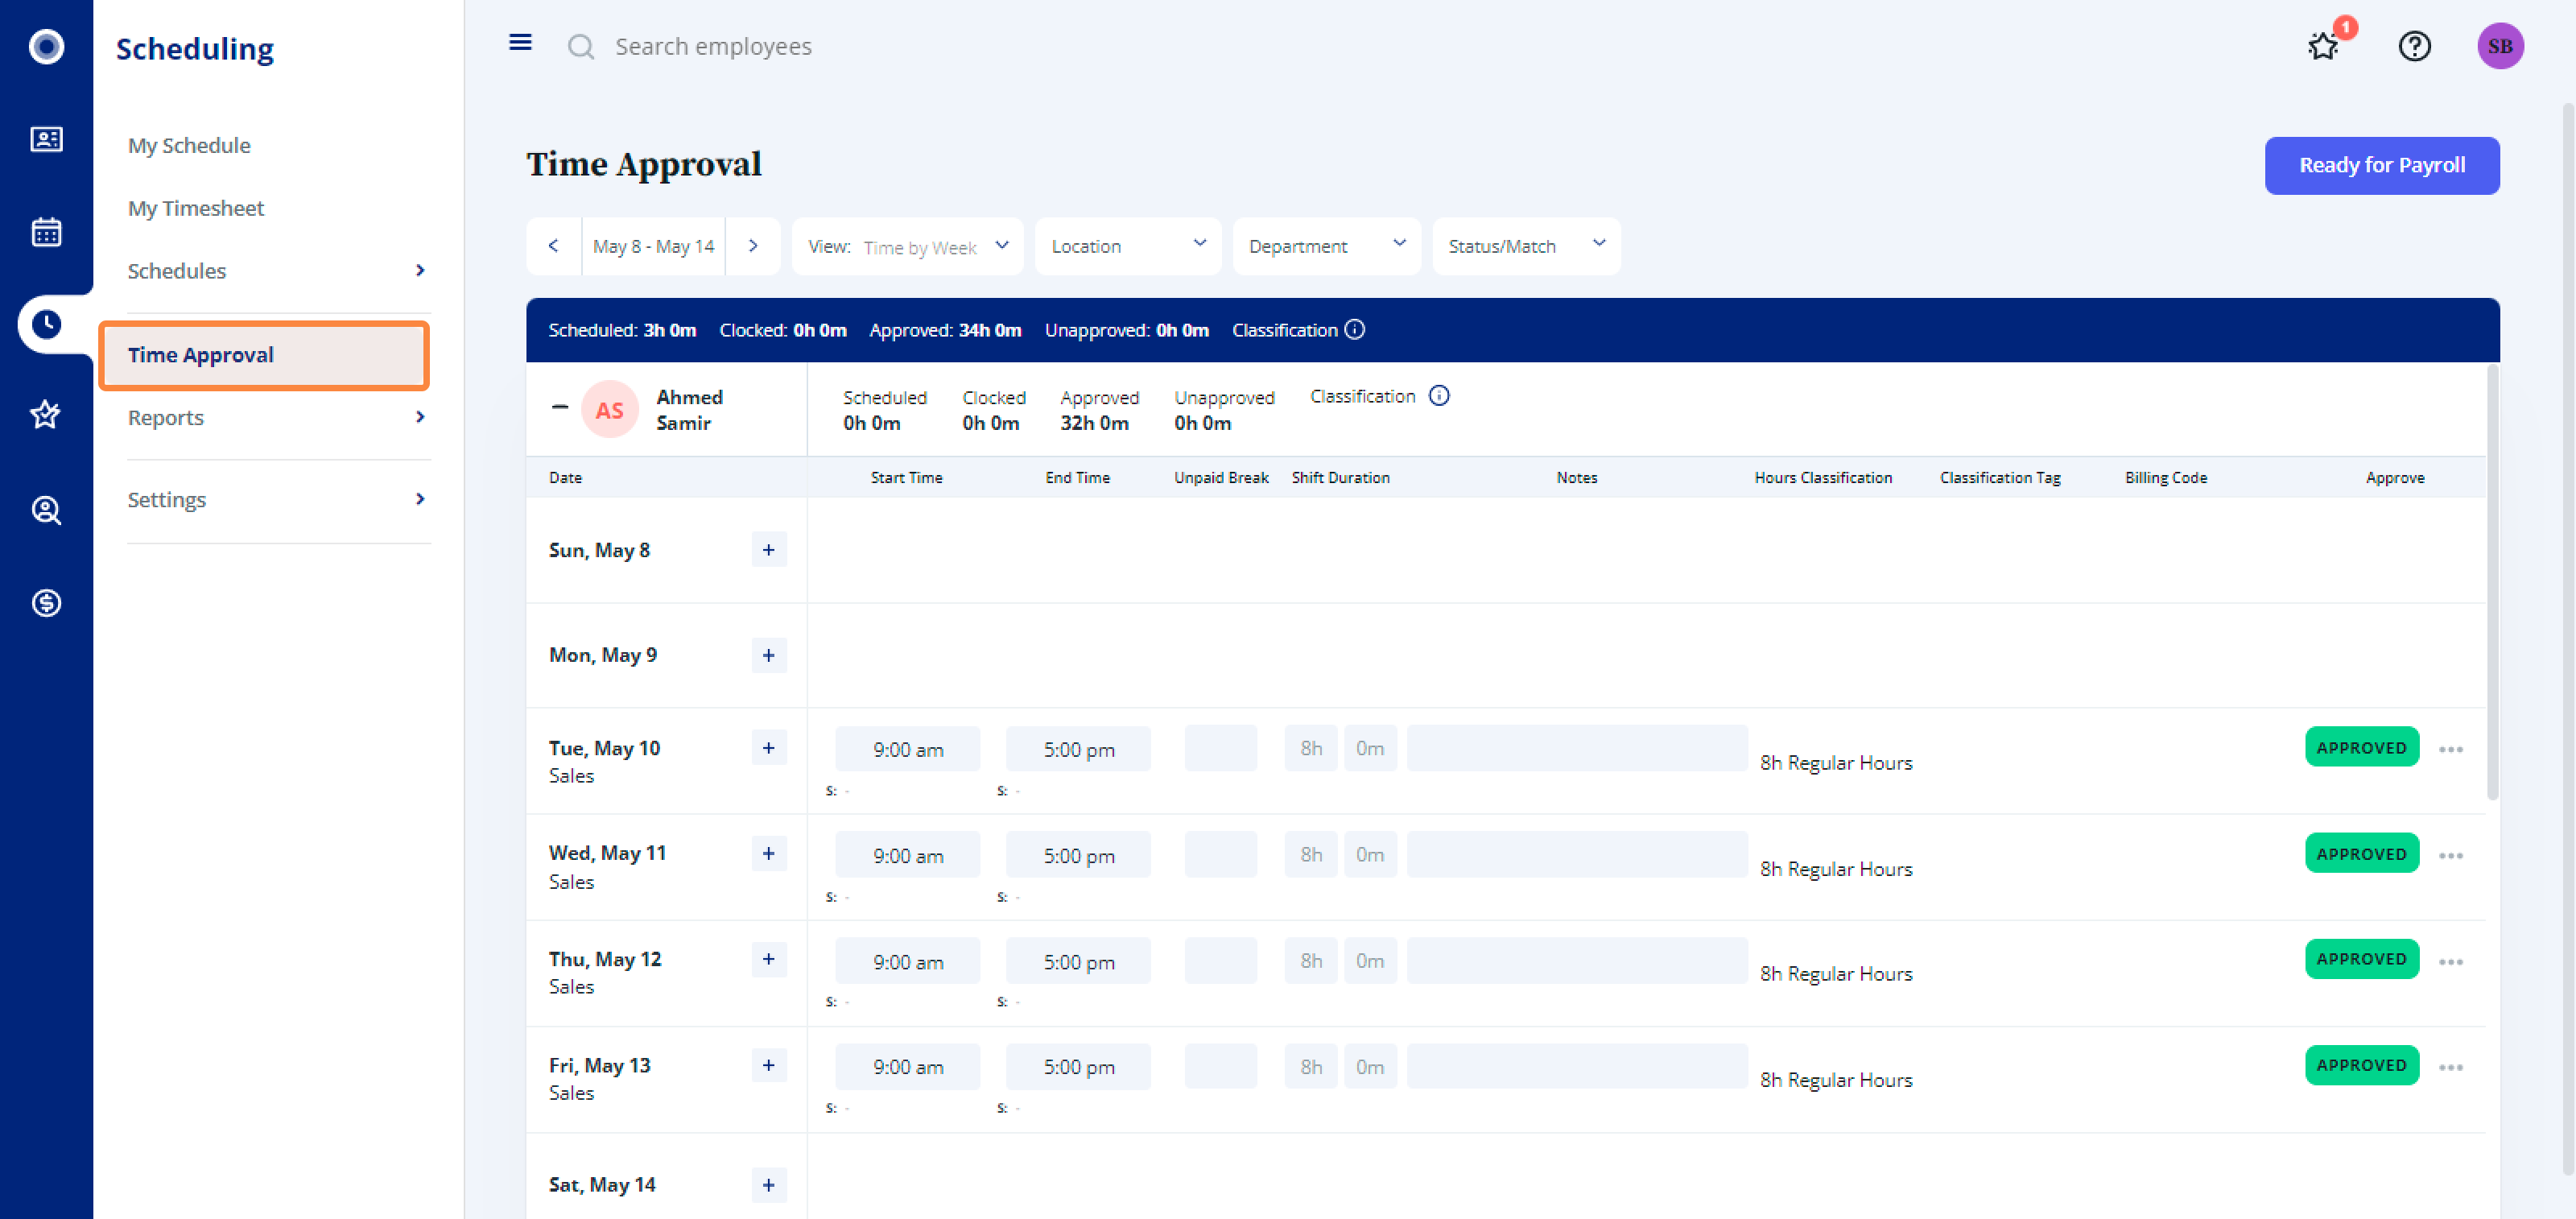Open the notifications star with badge

[2324, 46]
